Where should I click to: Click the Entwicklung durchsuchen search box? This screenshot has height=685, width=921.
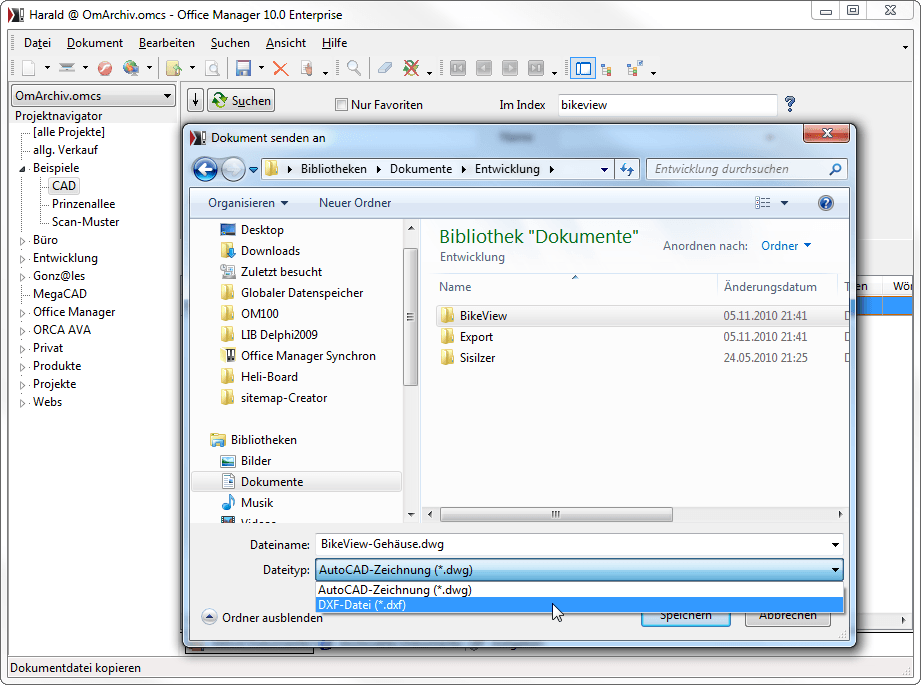click(747, 169)
